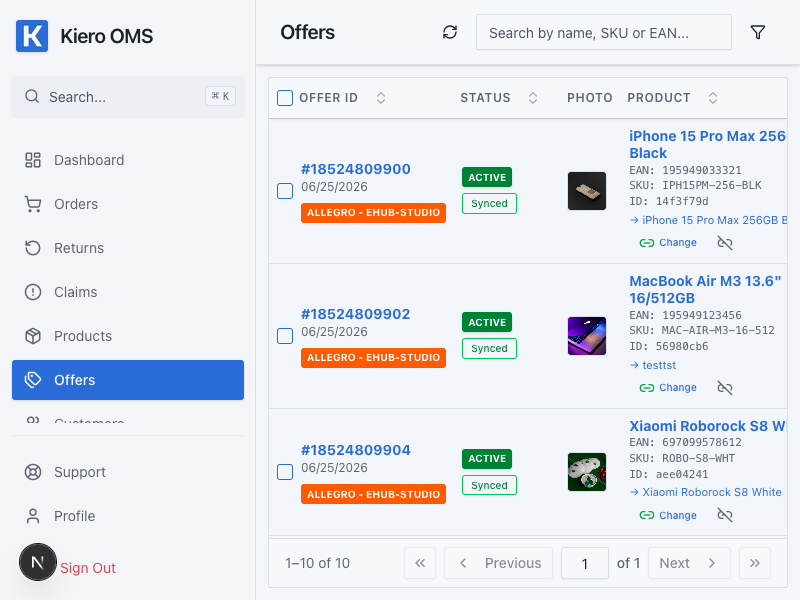Change linked product for MacBook offer
The height and width of the screenshot is (600, 800).
coord(668,388)
